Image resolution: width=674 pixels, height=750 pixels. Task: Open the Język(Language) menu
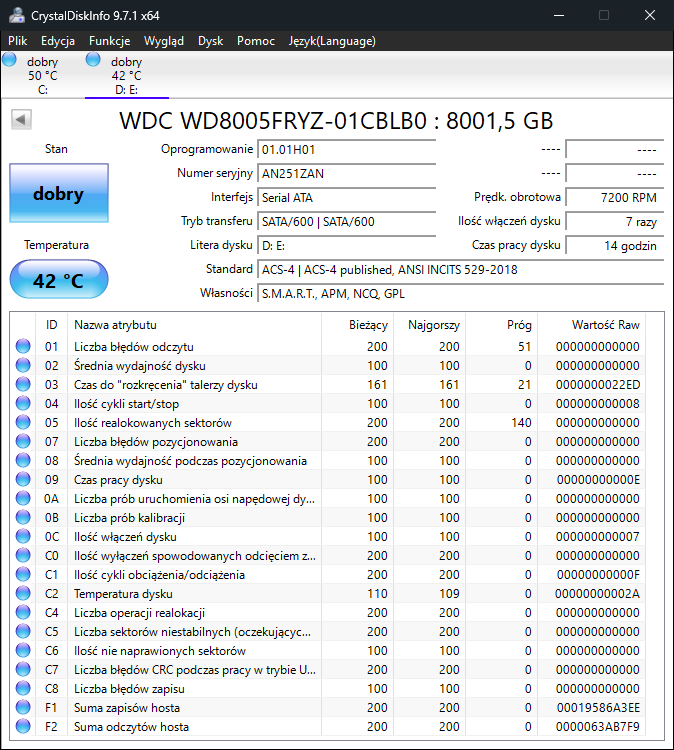pos(332,41)
